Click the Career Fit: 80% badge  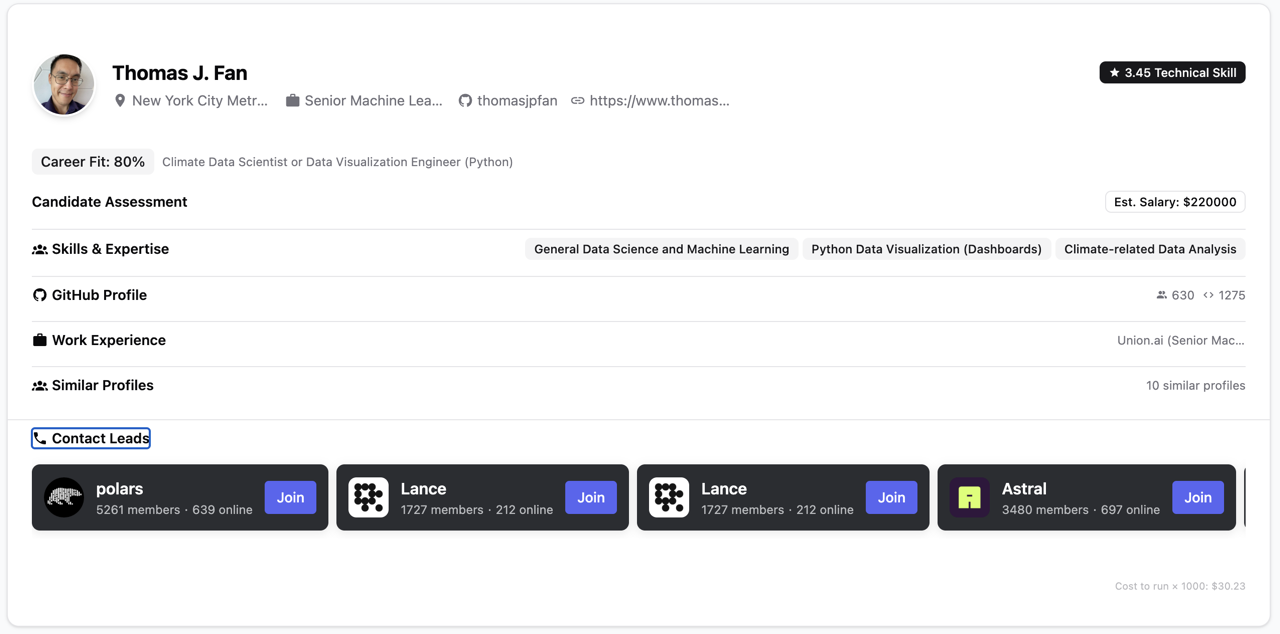coord(93,162)
